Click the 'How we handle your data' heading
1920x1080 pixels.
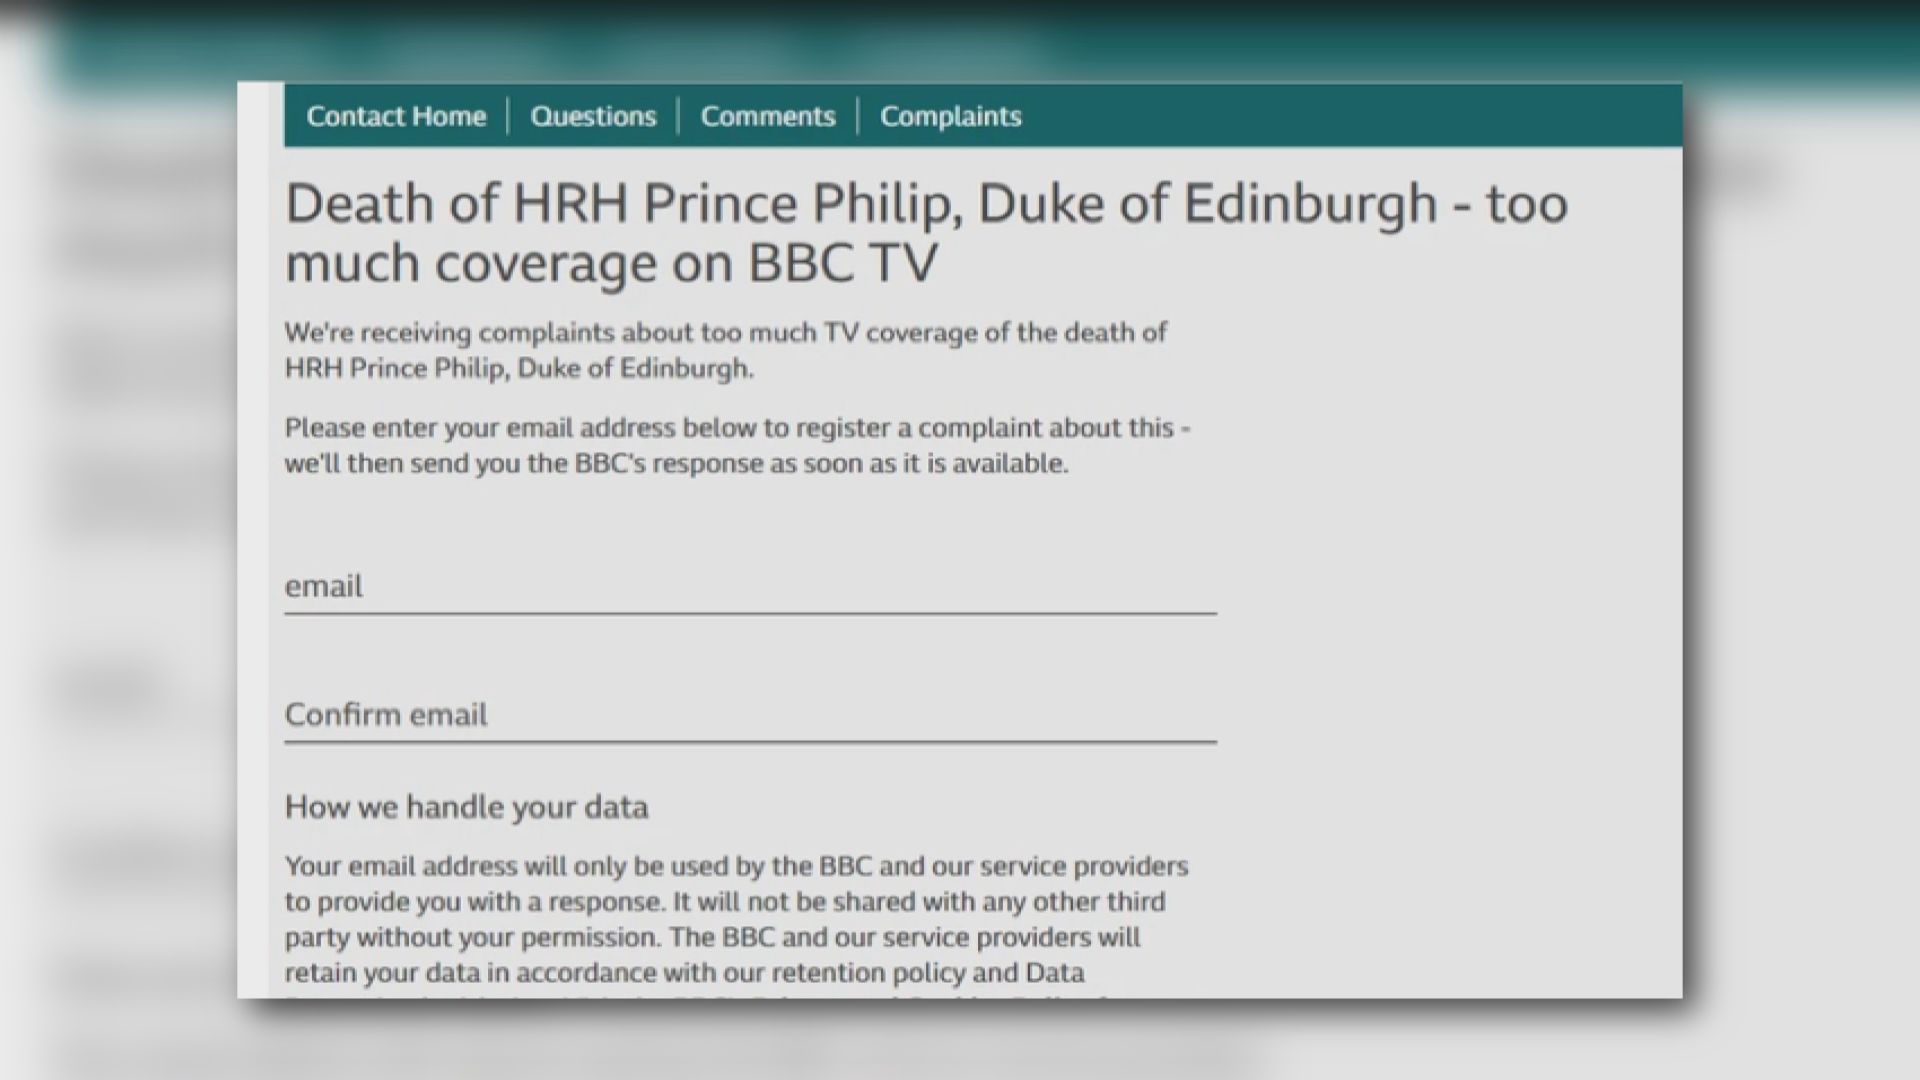(466, 807)
